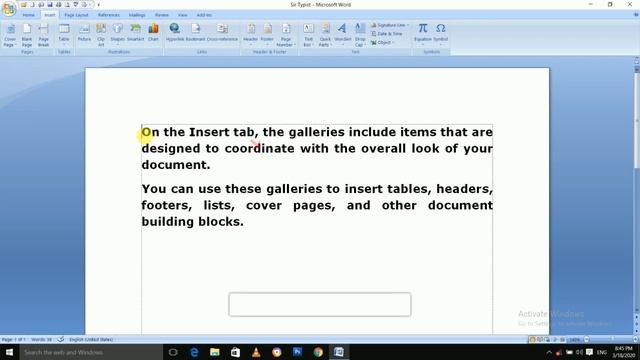Insert a Cross-reference
This screenshot has height=360, width=640.
[x=222, y=33]
